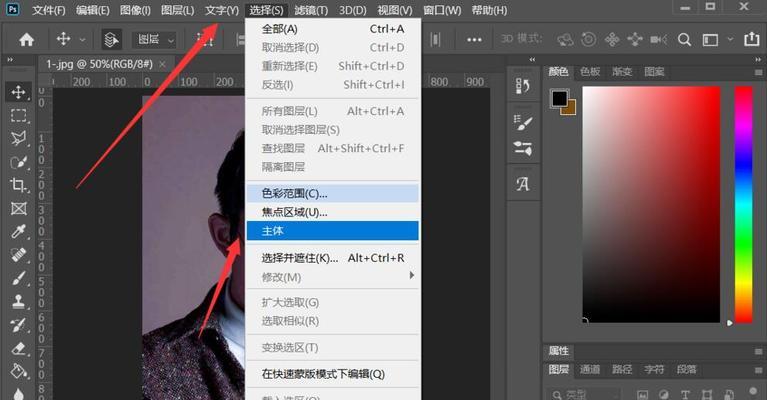767x400 pixels.
Task: Select the Move tool in left toolbar
Action: 19,92
